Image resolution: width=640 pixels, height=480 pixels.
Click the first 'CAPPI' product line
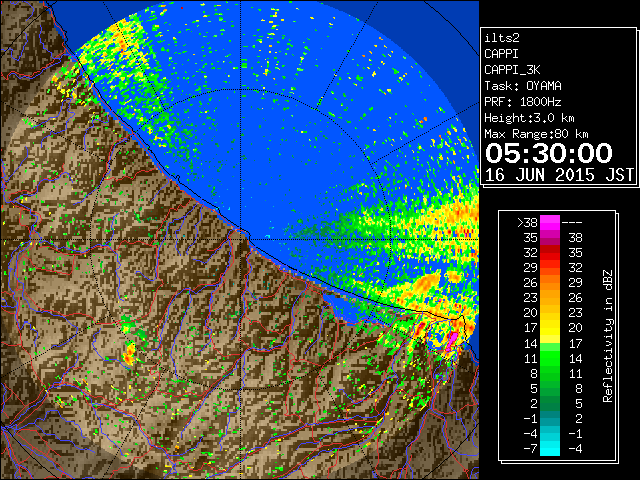(x=501, y=54)
